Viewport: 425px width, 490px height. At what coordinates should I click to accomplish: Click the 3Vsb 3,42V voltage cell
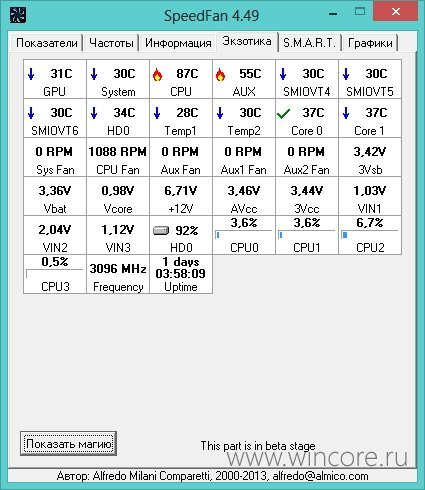click(370, 157)
